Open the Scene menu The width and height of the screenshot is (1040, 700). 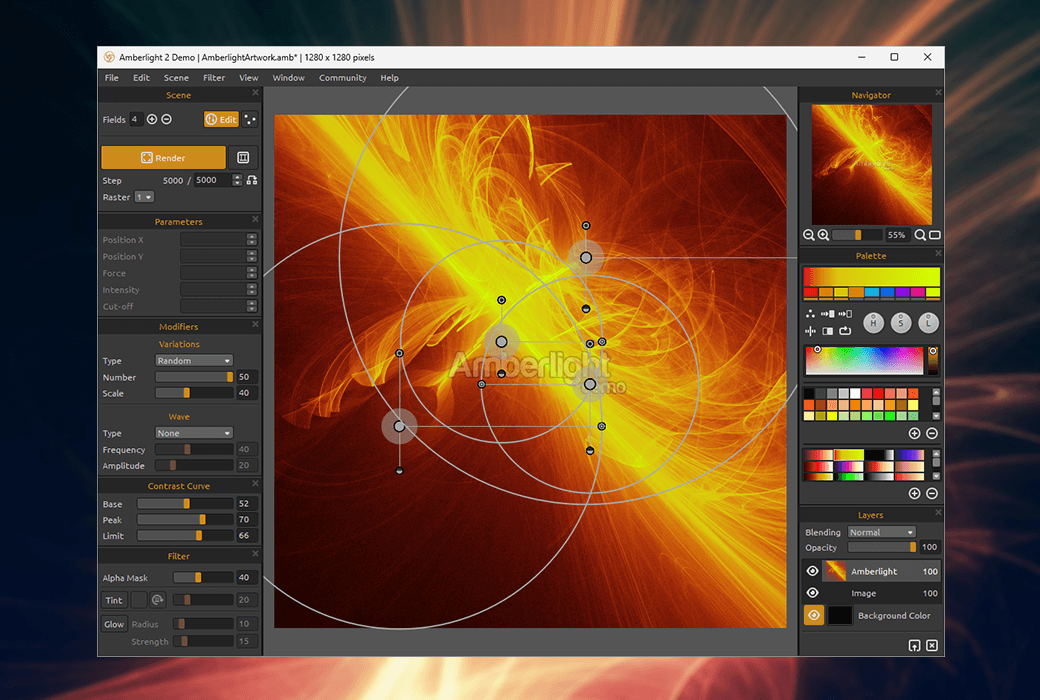176,78
